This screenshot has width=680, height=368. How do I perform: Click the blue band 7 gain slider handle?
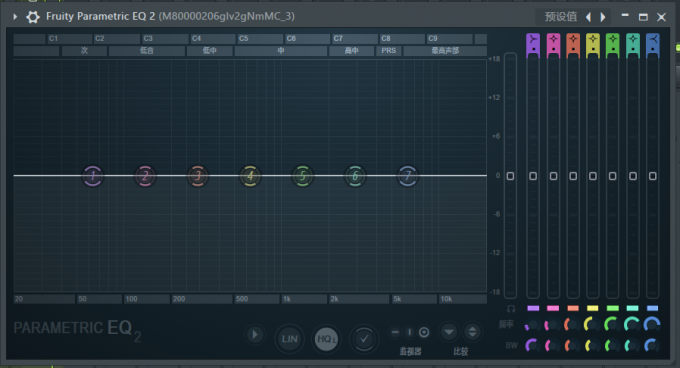(653, 176)
